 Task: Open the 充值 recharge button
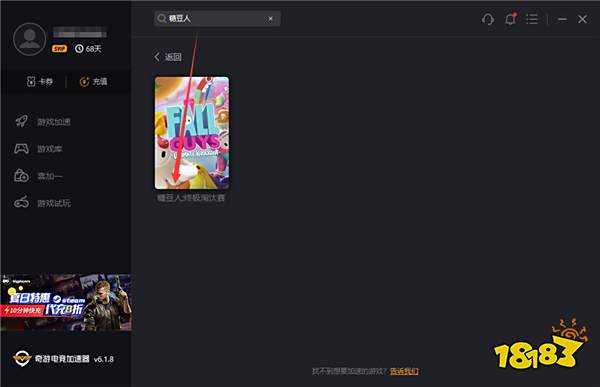tap(93, 81)
